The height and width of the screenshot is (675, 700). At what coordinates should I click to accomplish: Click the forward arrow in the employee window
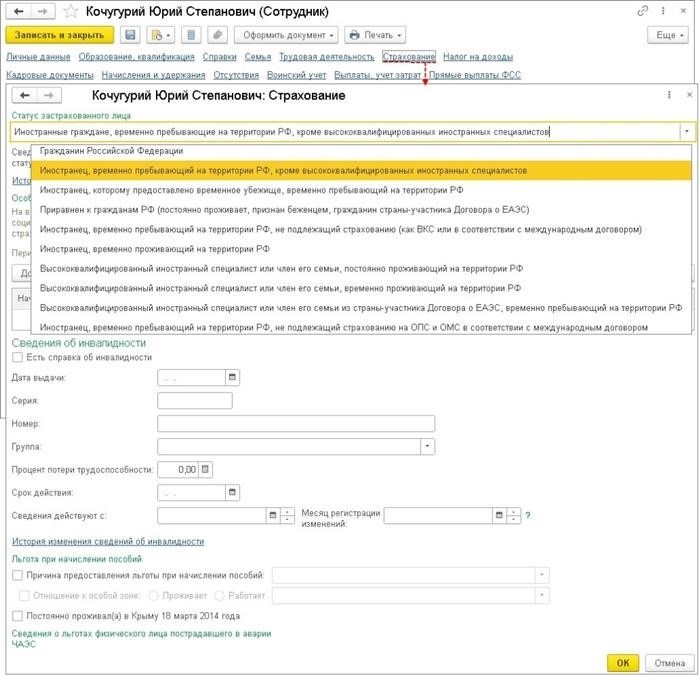pos(43,11)
